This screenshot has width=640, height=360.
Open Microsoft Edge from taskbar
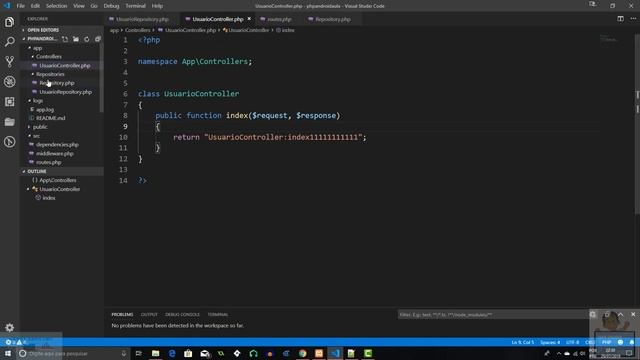172,353
